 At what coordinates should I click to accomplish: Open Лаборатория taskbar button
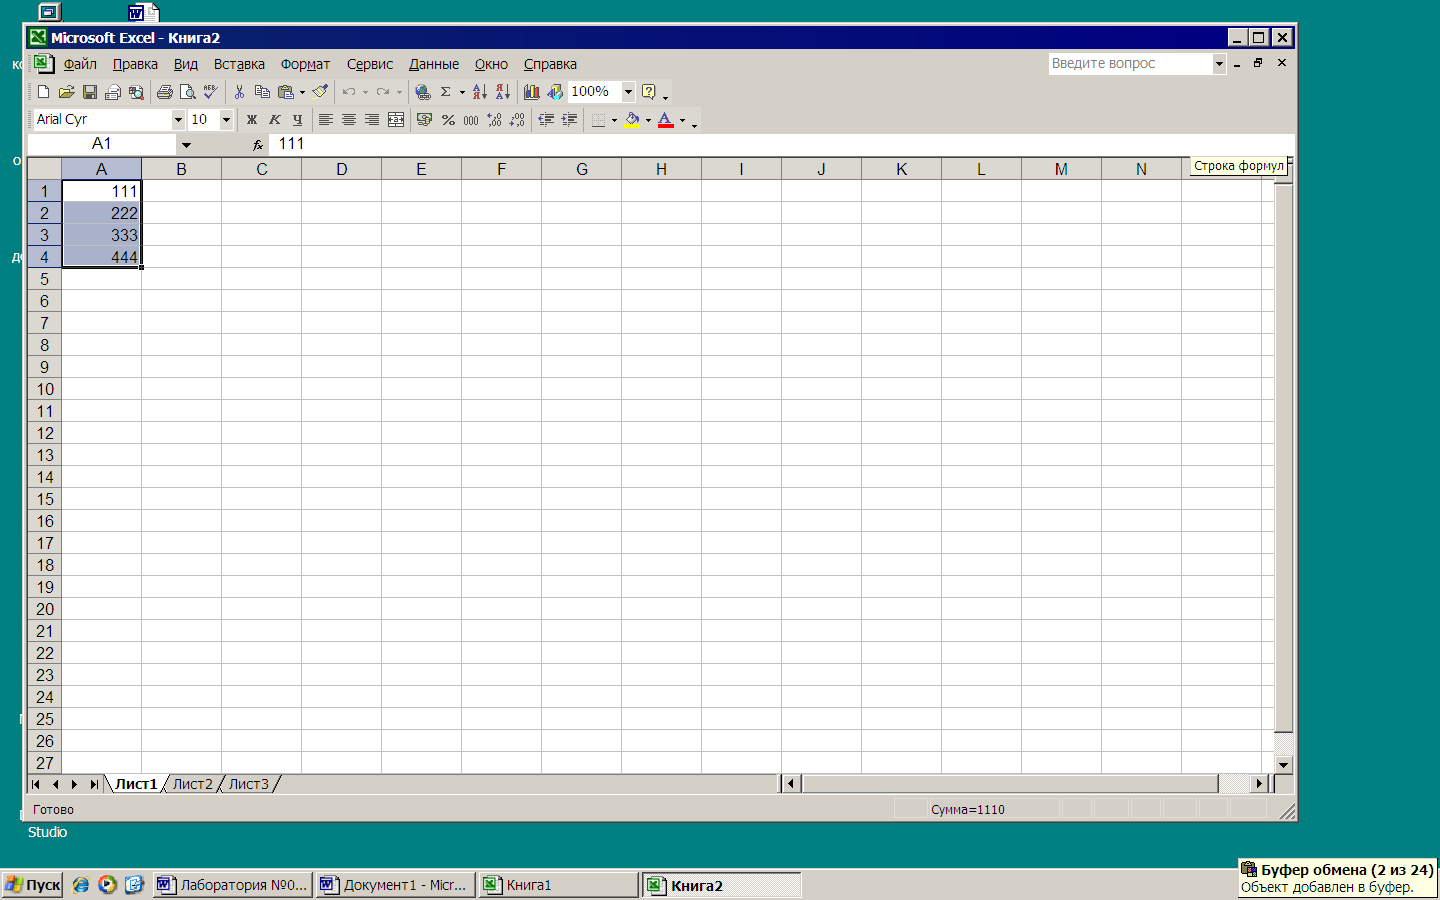click(x=232, y=885)
